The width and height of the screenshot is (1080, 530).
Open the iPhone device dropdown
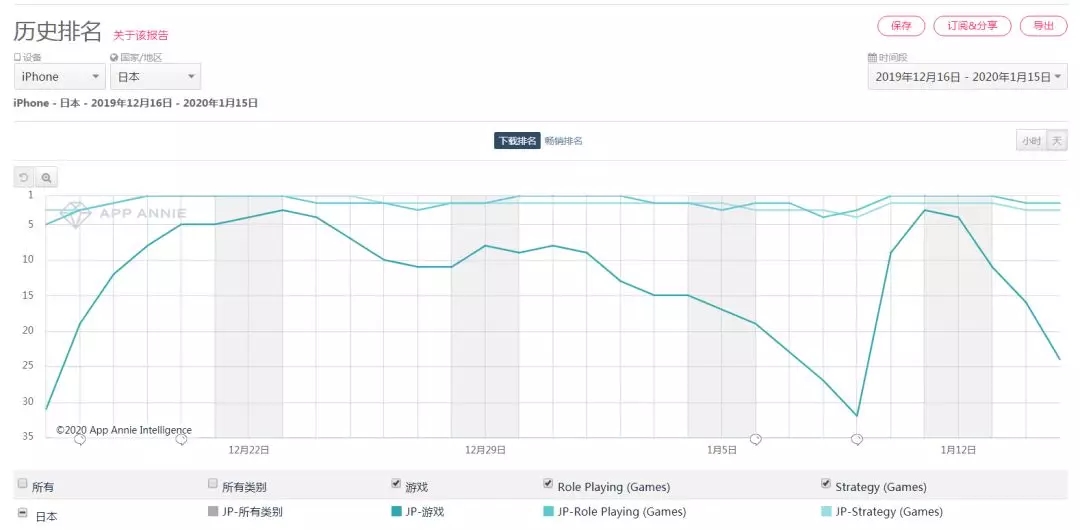click(59, 77)
